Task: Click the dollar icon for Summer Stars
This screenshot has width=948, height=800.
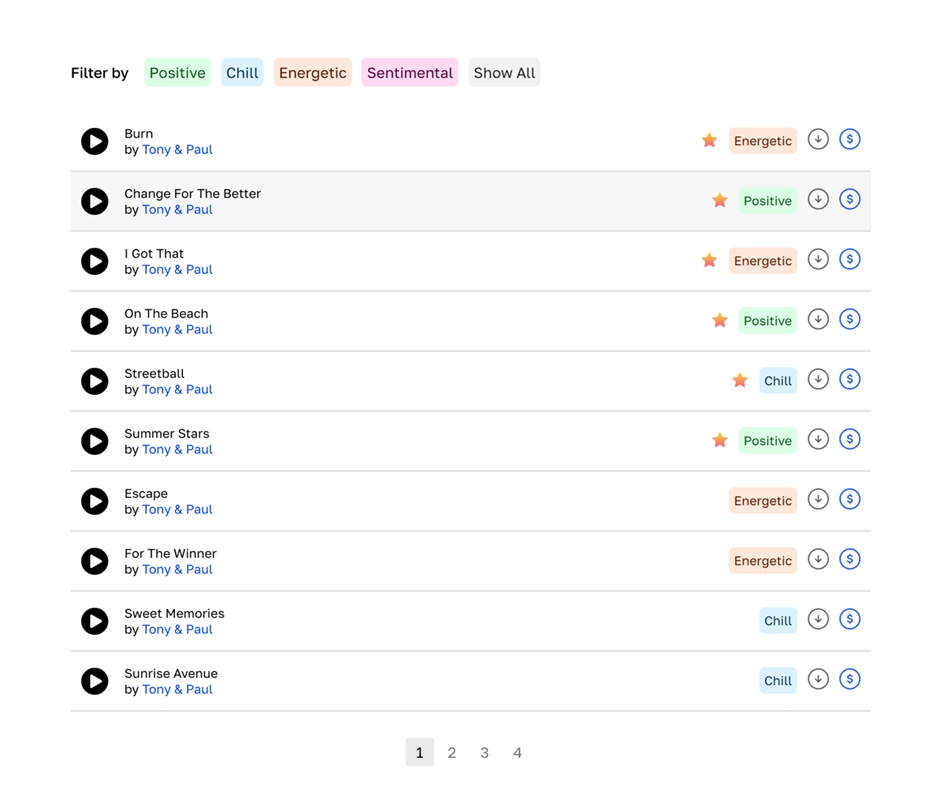Action: (x=850, y=439)
